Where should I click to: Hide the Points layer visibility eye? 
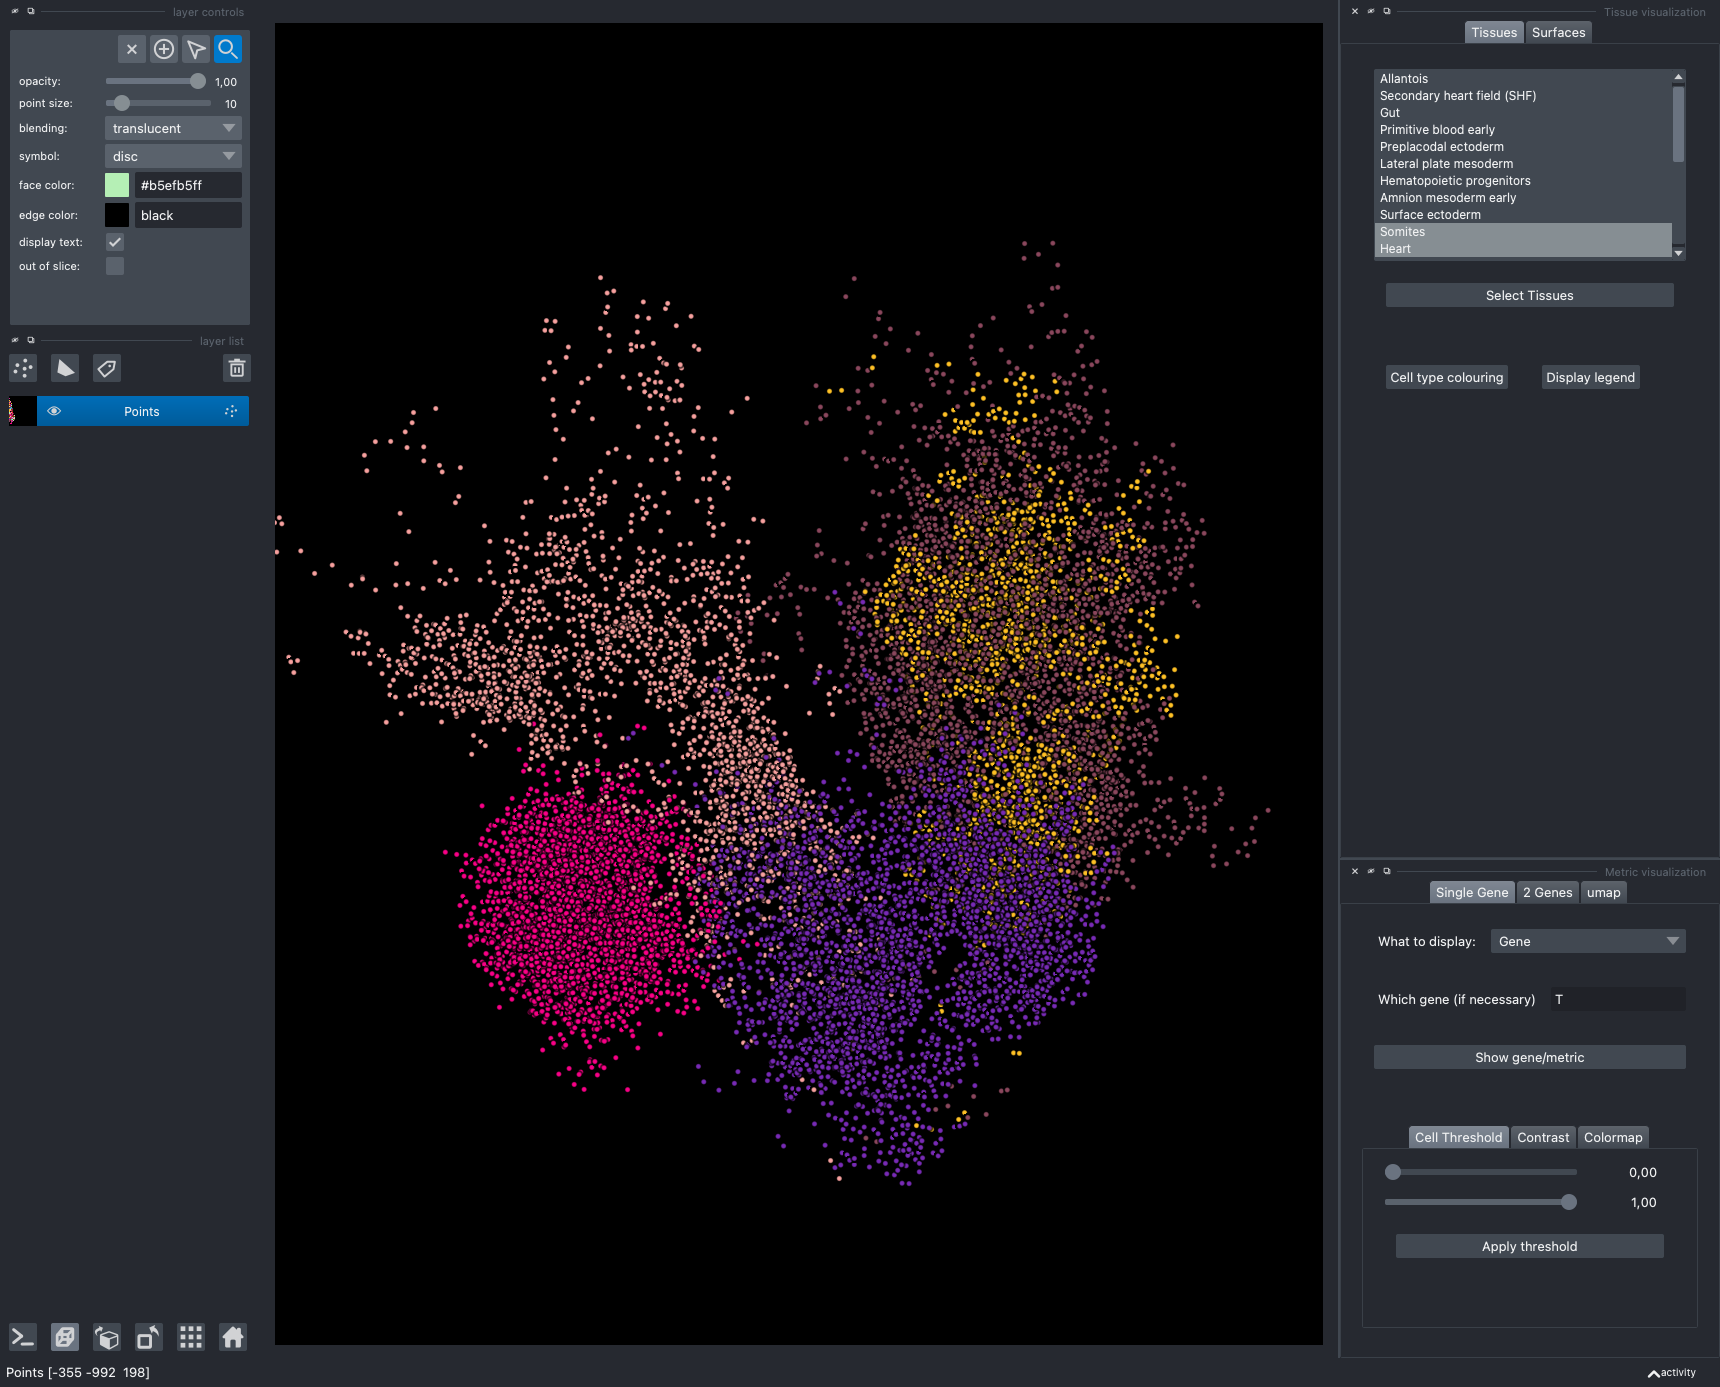pos(54,410)
